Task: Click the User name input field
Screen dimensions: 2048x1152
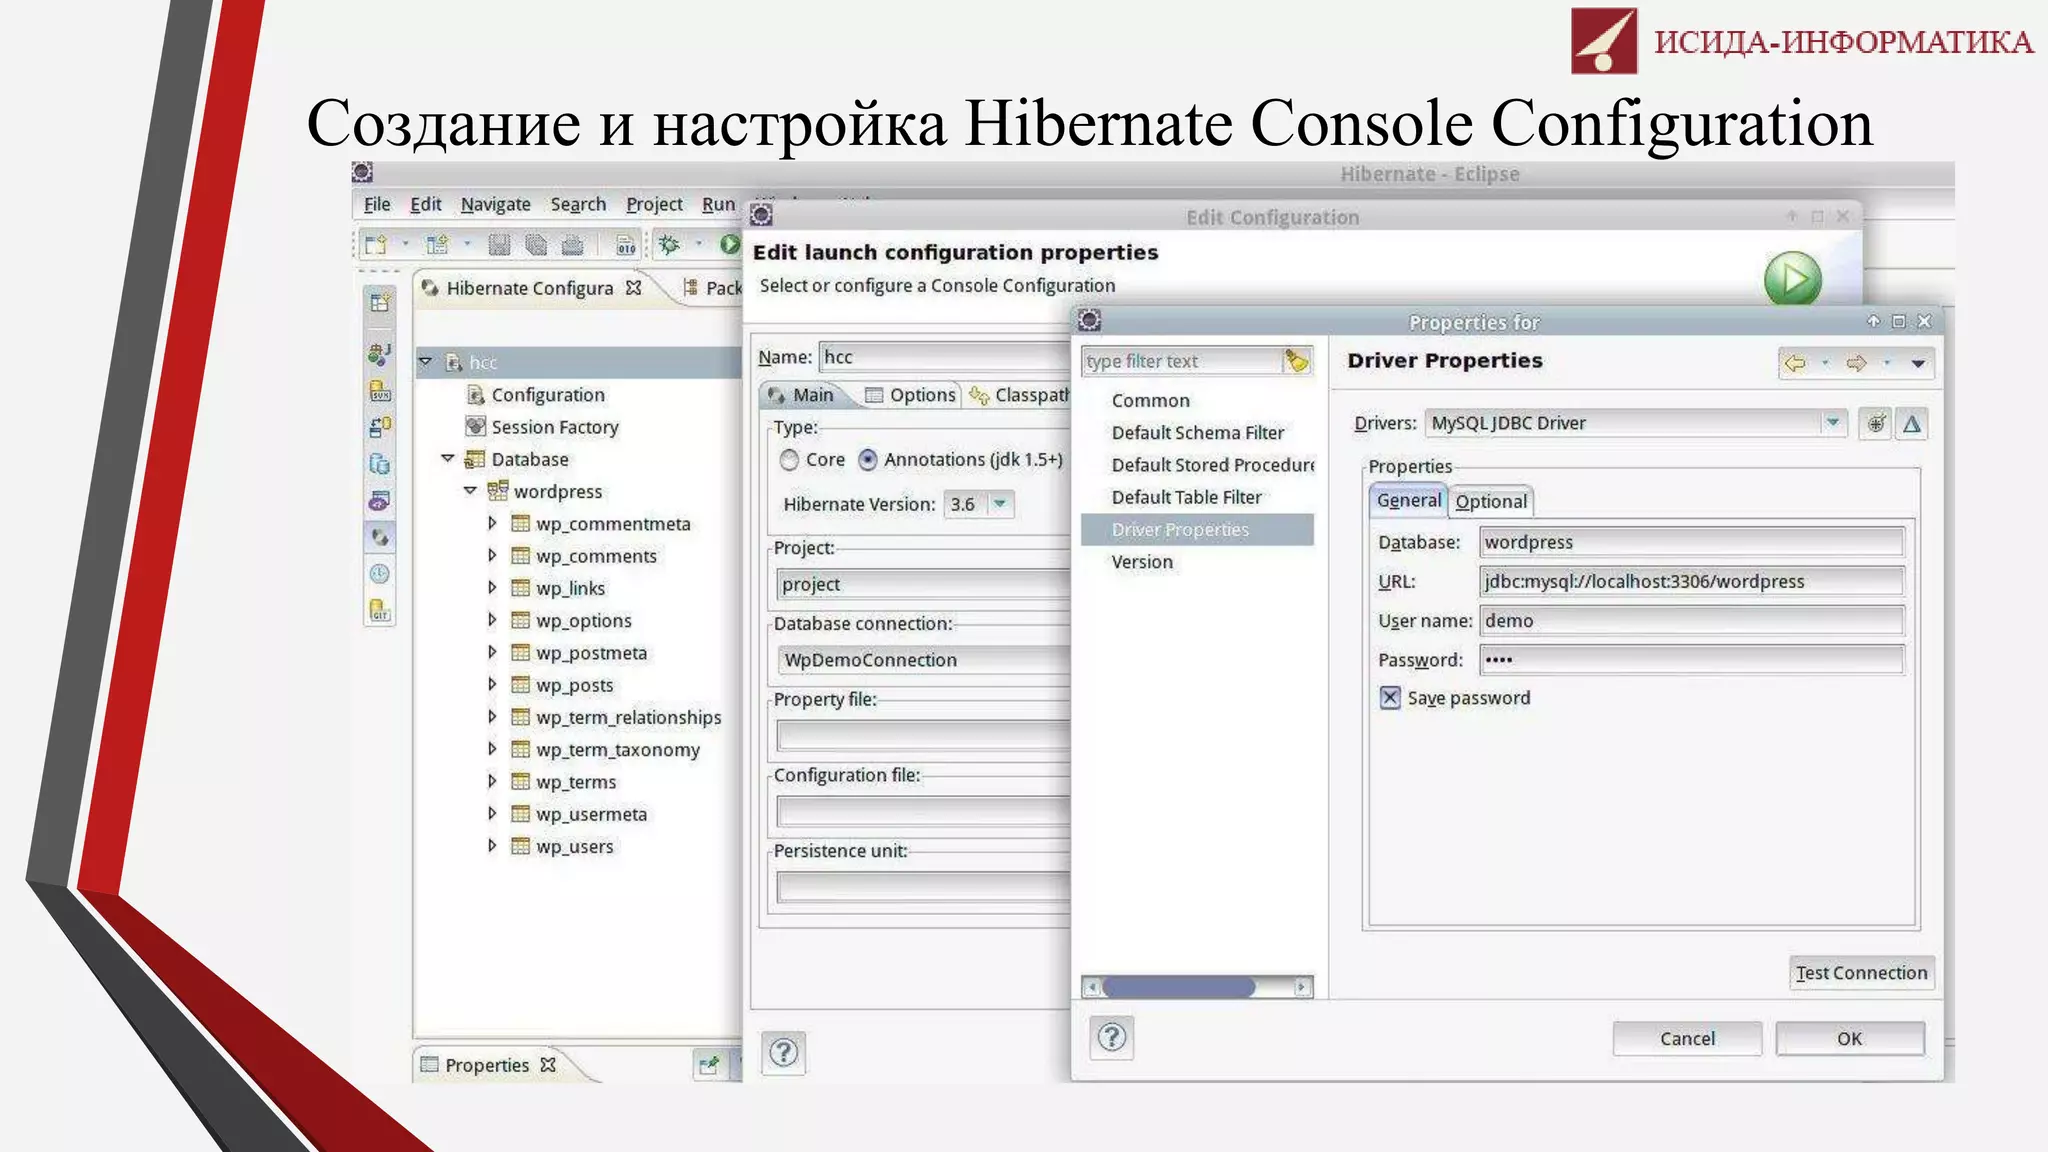Action: pyautogui.click(x=1691, y=621)
